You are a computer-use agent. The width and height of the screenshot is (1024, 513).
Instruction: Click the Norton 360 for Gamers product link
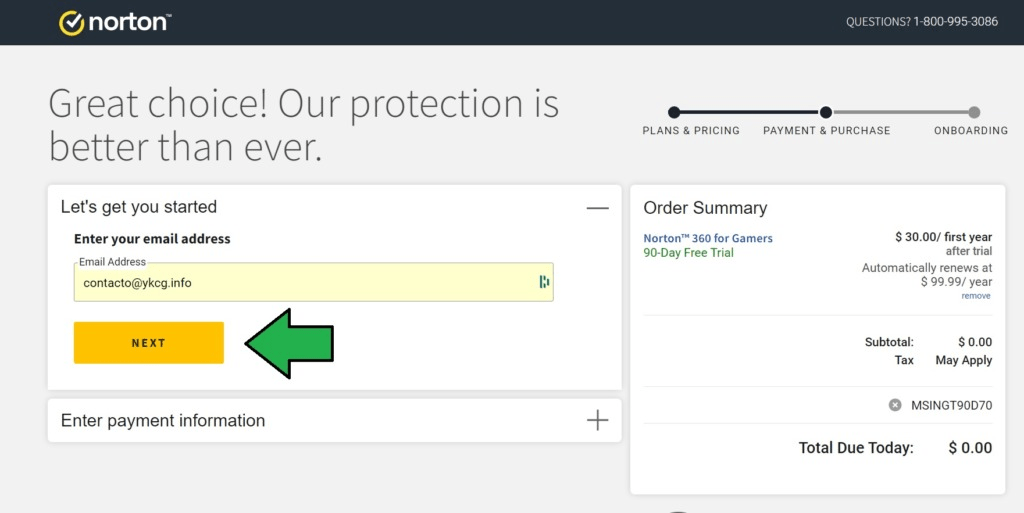708,238
